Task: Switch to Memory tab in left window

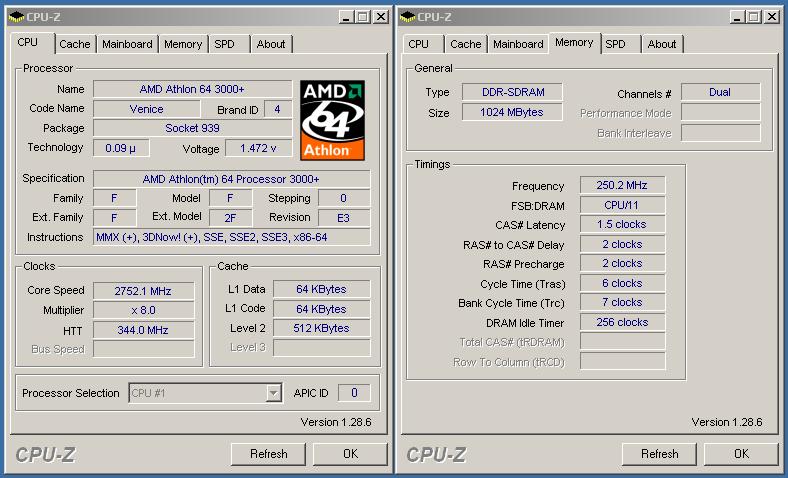Action: tap(183, 44)
